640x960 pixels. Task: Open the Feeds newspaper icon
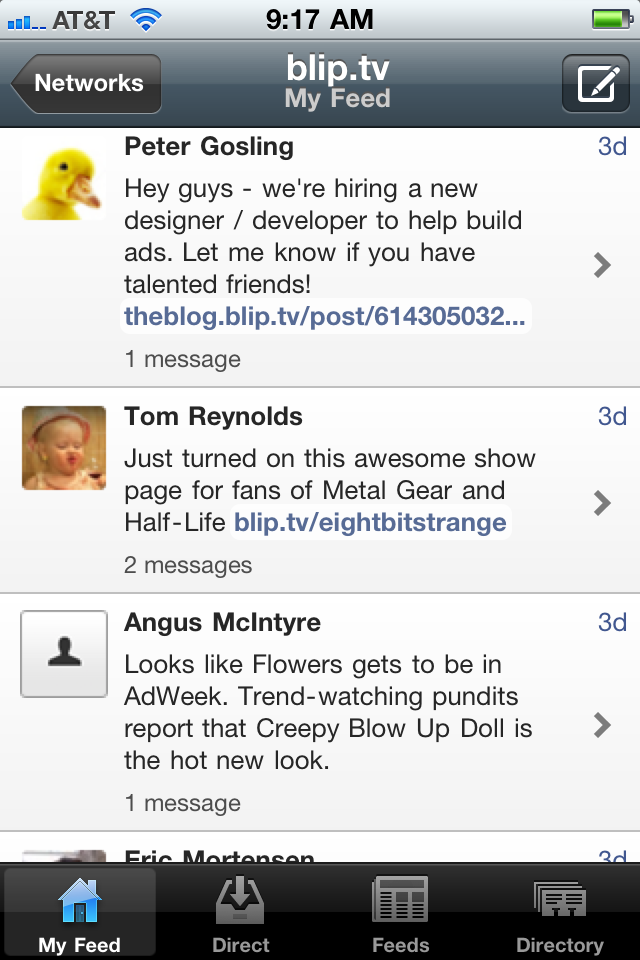pos(400,900)
